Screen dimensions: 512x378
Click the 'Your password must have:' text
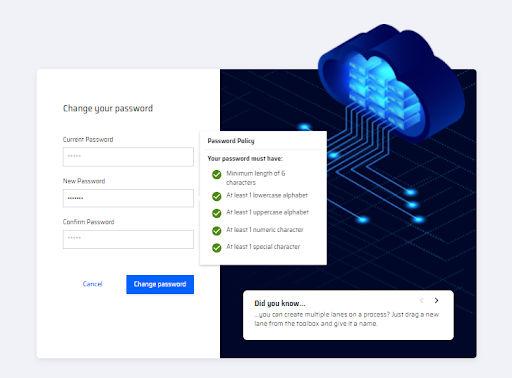coord(245,159)
